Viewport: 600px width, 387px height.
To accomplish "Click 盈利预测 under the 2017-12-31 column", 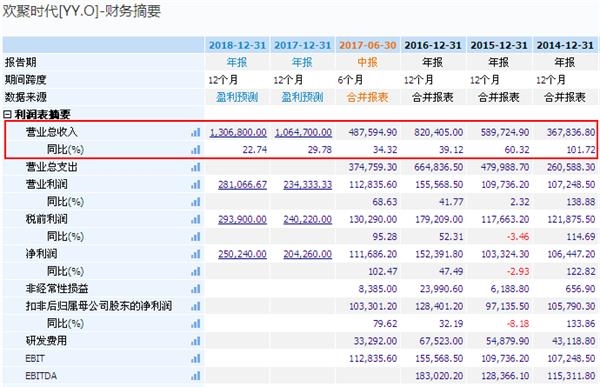I will [x=302, y=97].
